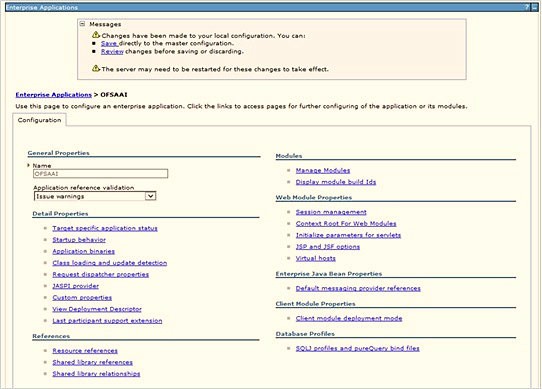Open the JASPI provider link
The width and height of the screenshot is (542, 389).
(76, 286)
